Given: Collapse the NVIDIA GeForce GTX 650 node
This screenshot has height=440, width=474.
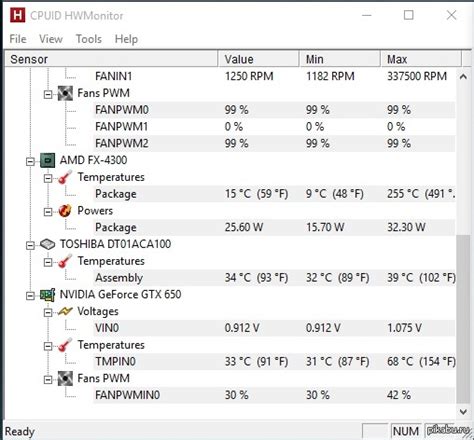Looking at the screenshot, I should pyautogui.click(x=30, y=296).
